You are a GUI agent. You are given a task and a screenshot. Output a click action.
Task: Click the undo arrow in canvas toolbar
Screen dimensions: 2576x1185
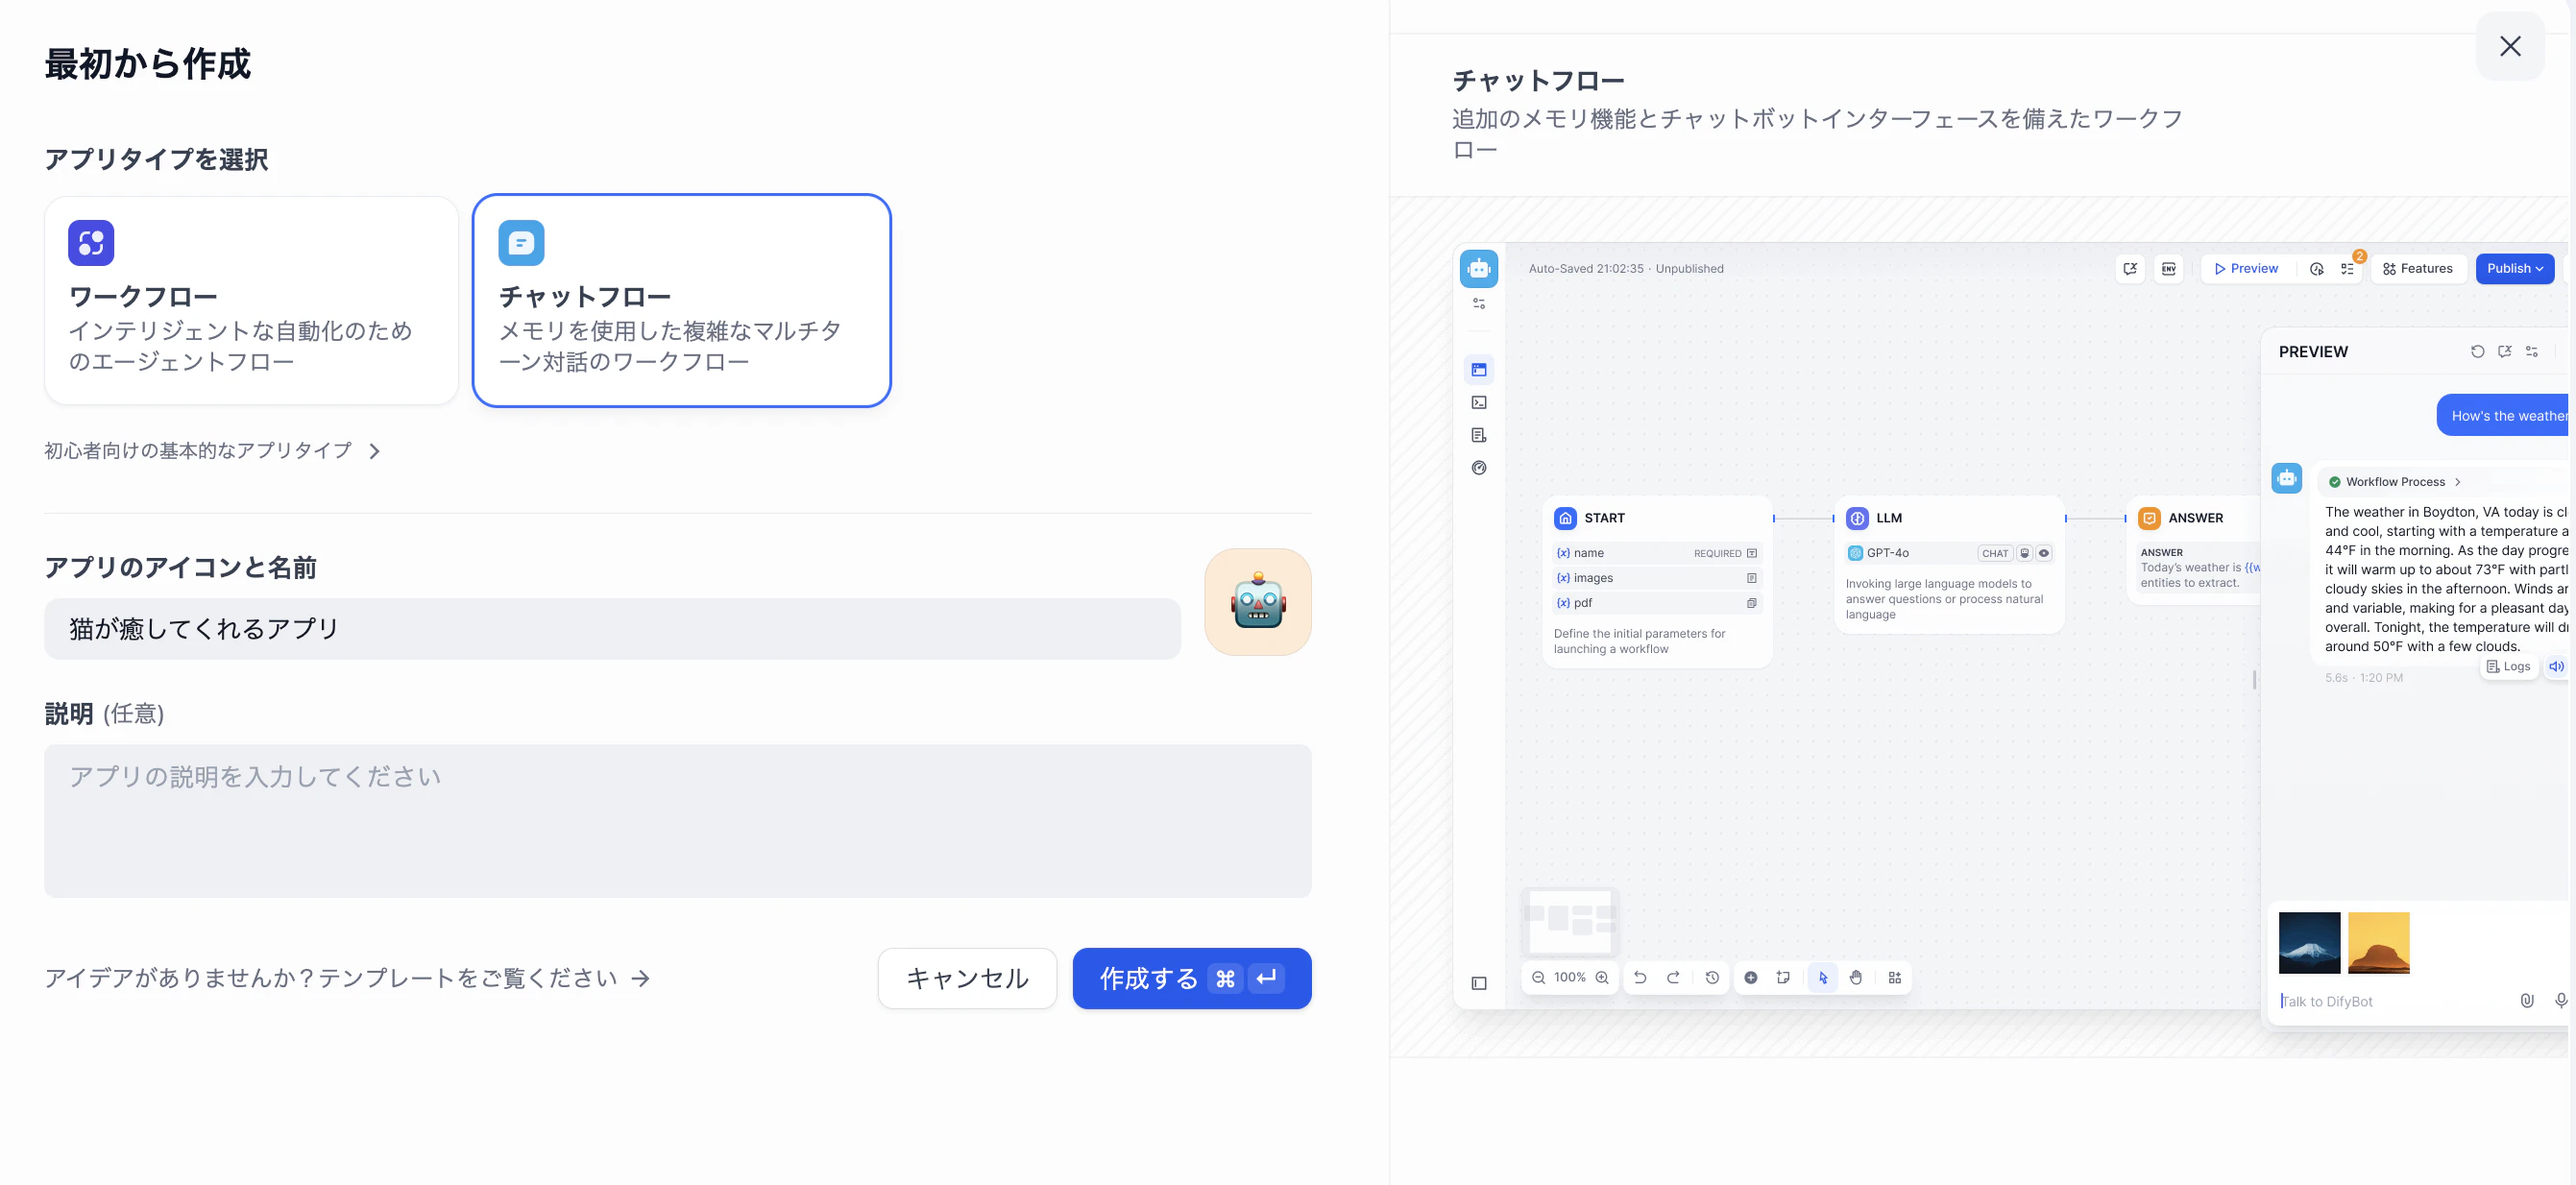click(x=1640, y=977)
